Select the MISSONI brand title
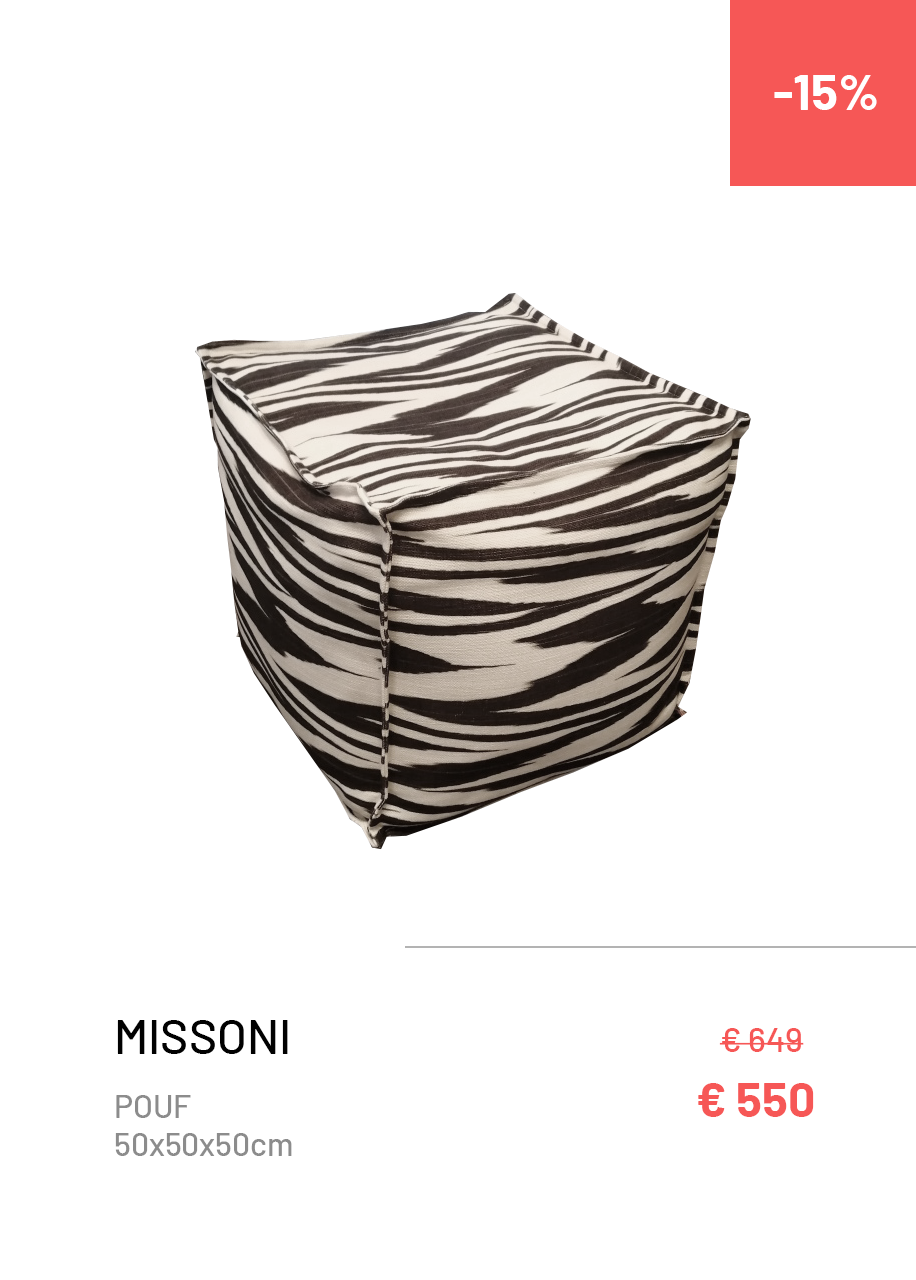The width and height of the screenshot is (916, 1280). tap(202, 1038)
